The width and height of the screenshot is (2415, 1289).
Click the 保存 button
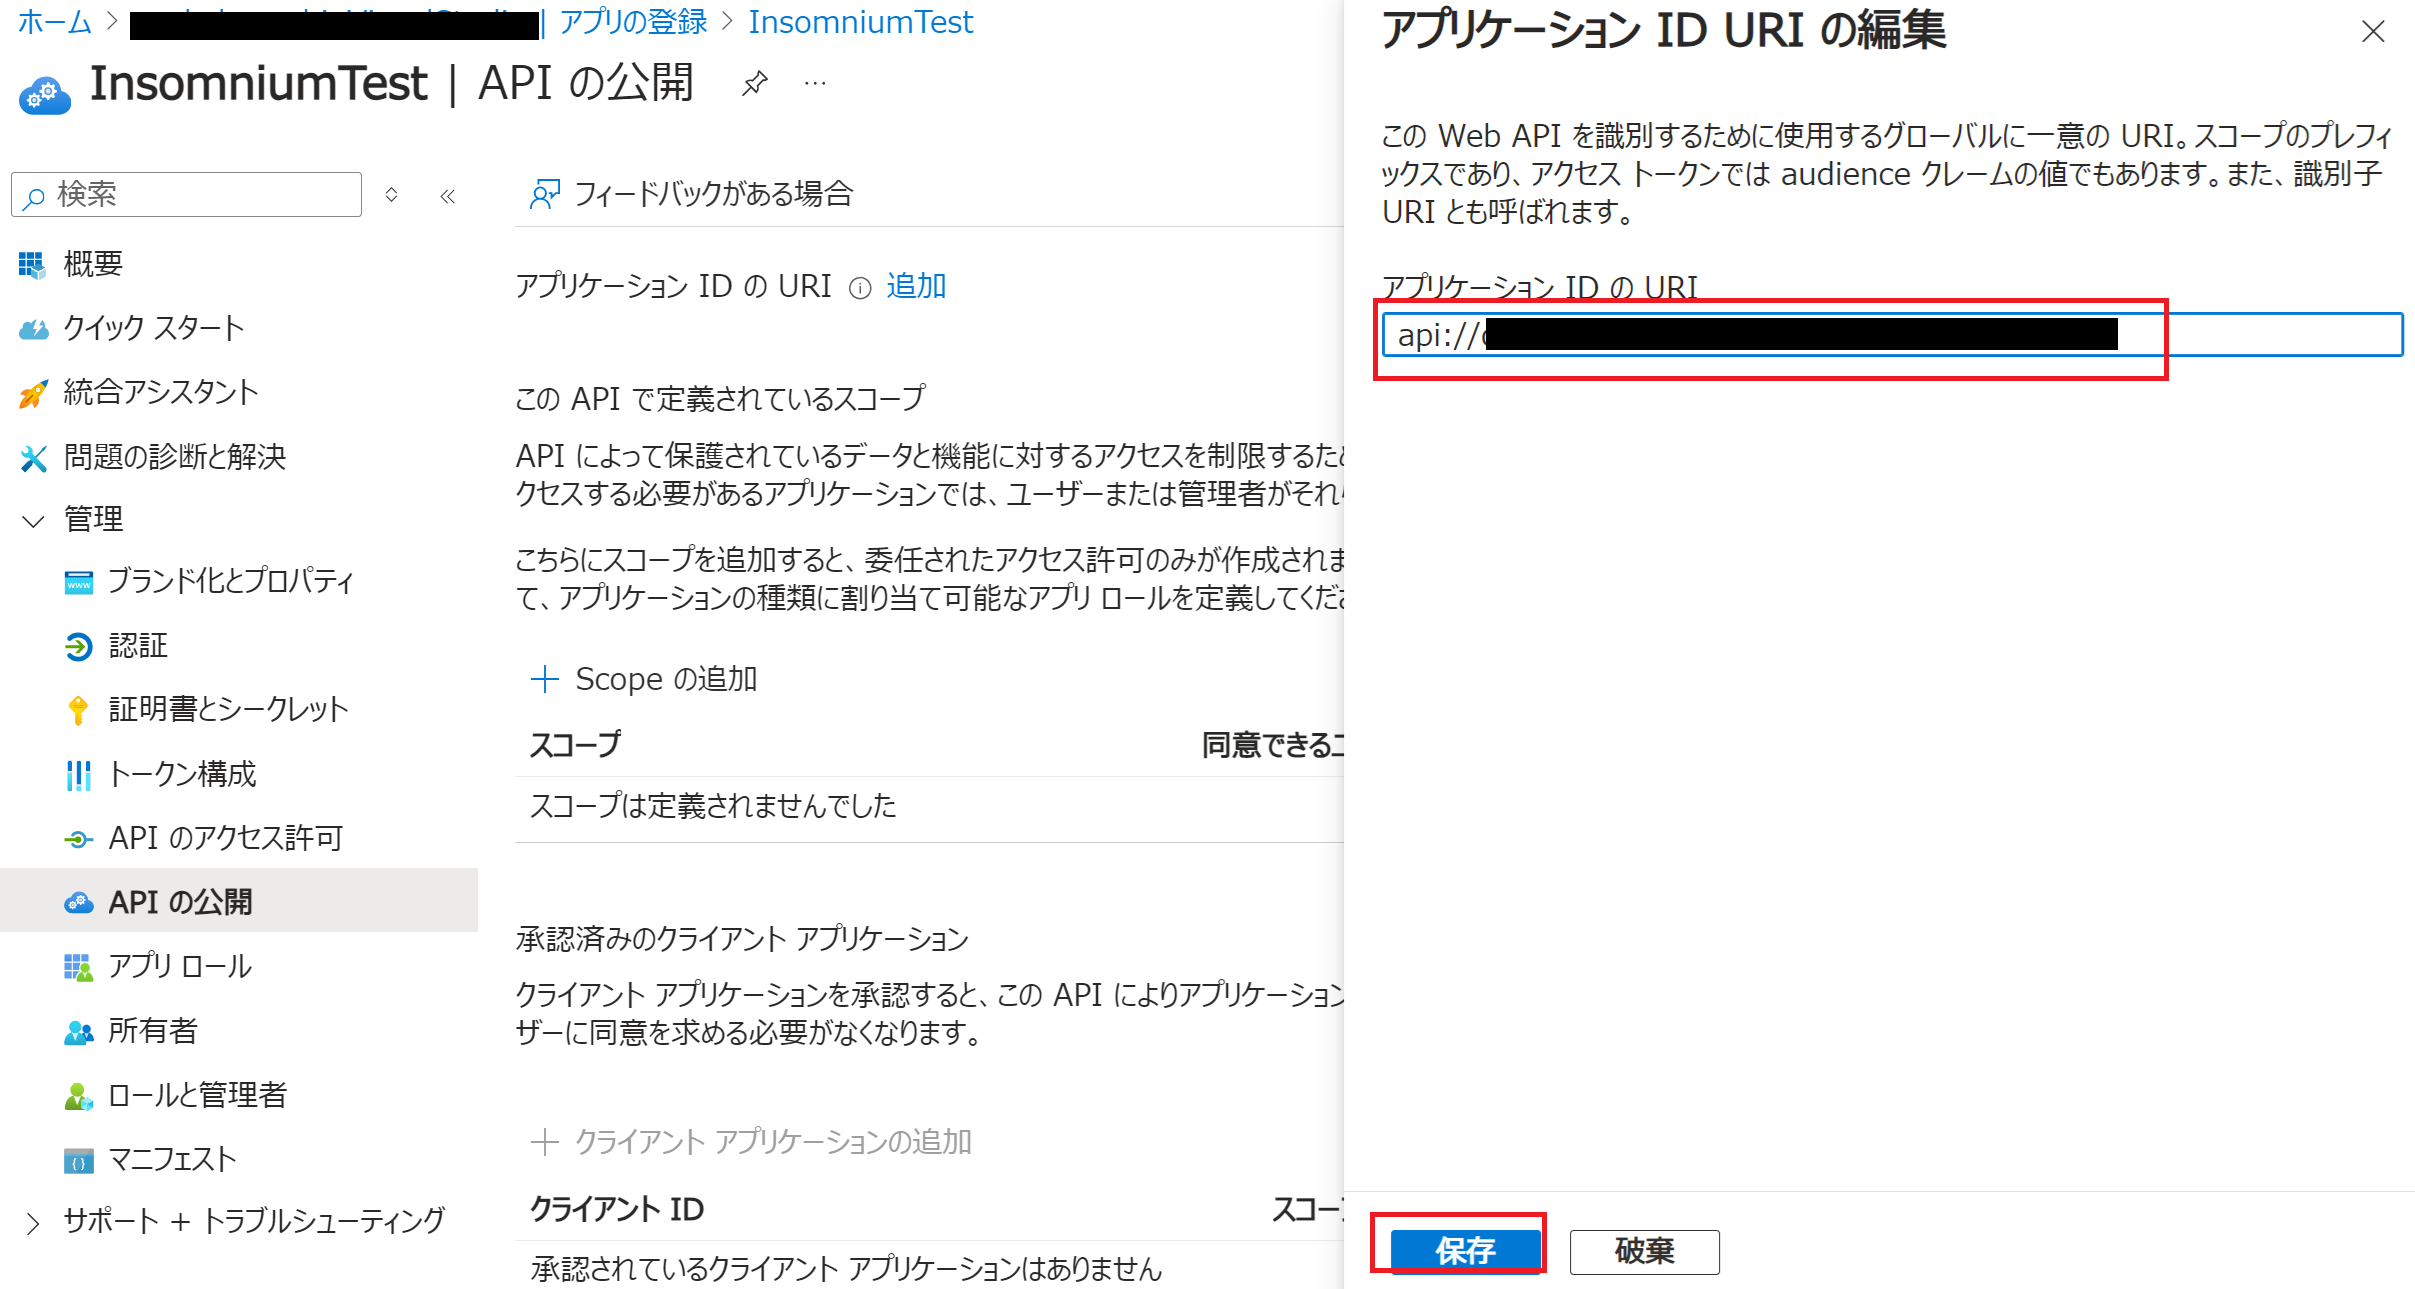[x=1465, y=1250]
